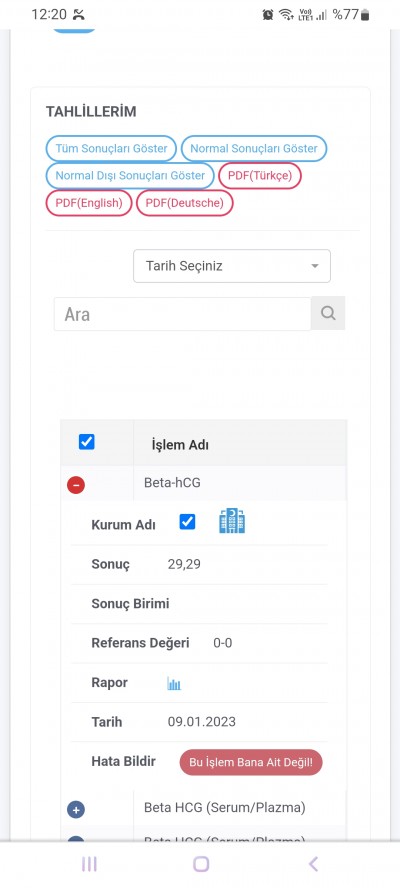Open the hospital building institution icon
The image size is (400, 888).
232,522
